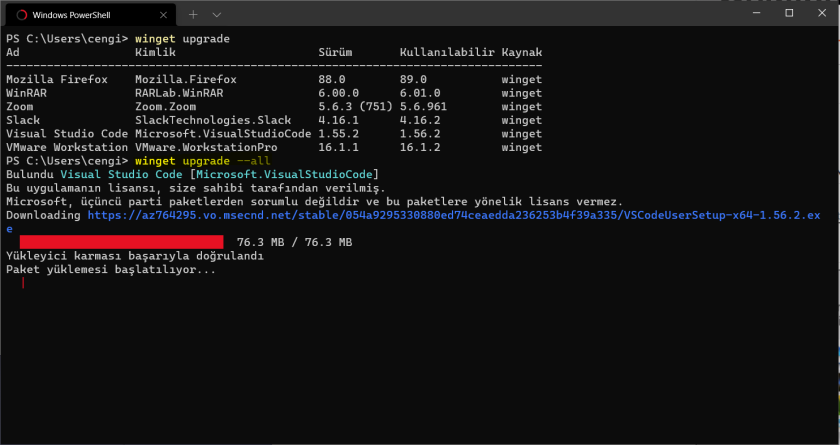Click the red download progress bar
The height and width of the screenshot is (445, 840).
pyautogui.click(x=121, y=242)
